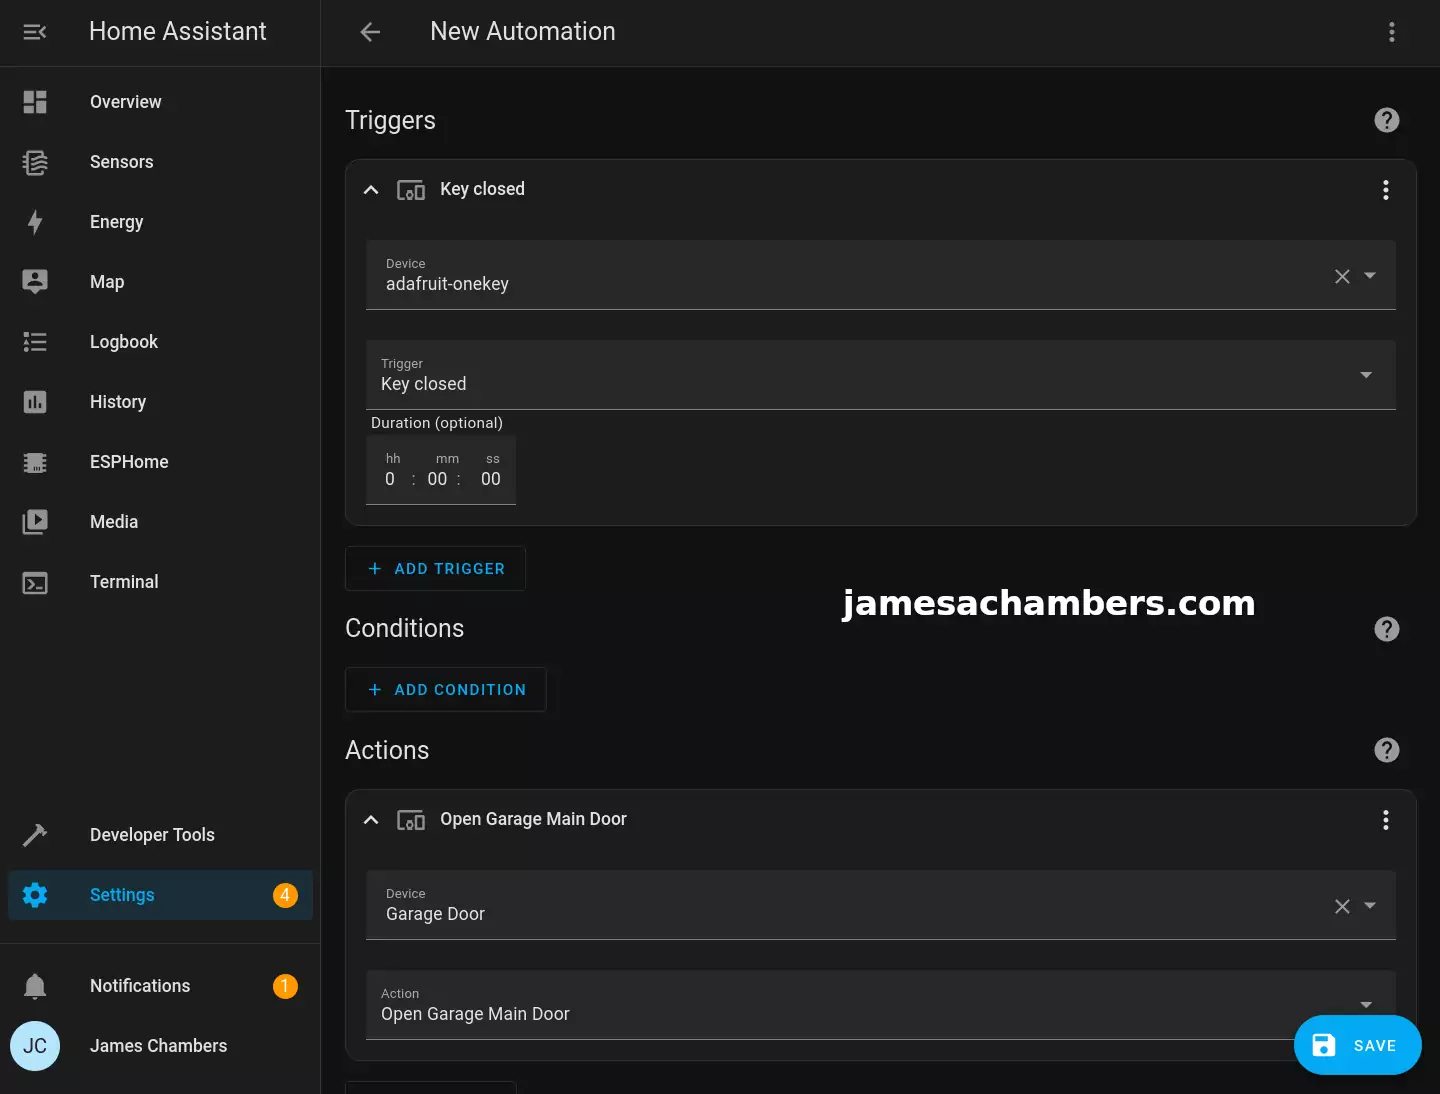
Task: Open James Chambers profile avatar
Action: pyautogui.click(x=35, y=1046)
